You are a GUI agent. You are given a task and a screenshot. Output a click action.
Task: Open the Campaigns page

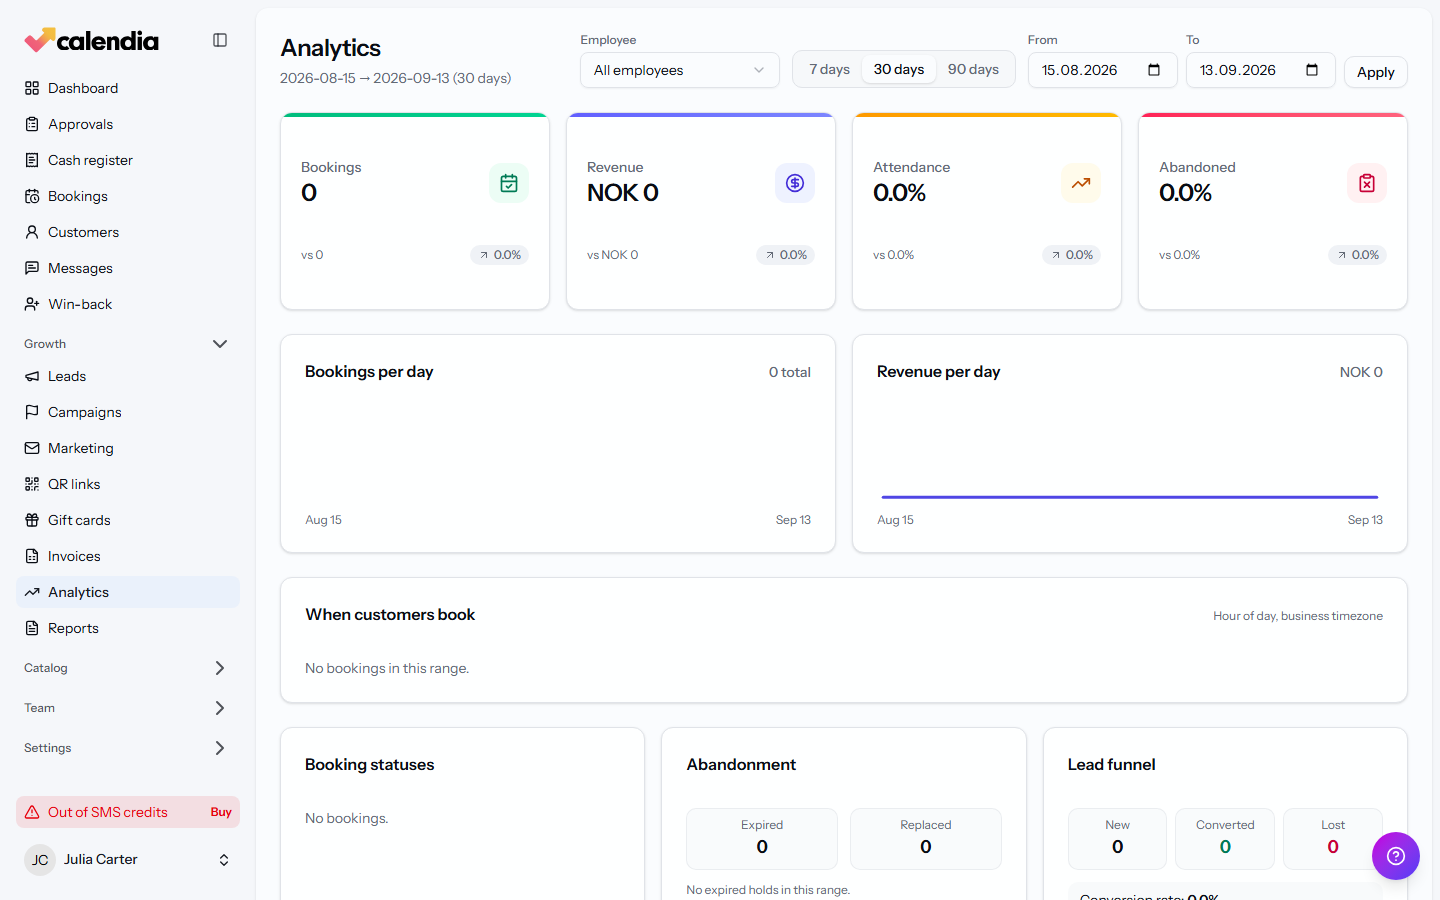(128, 412)
